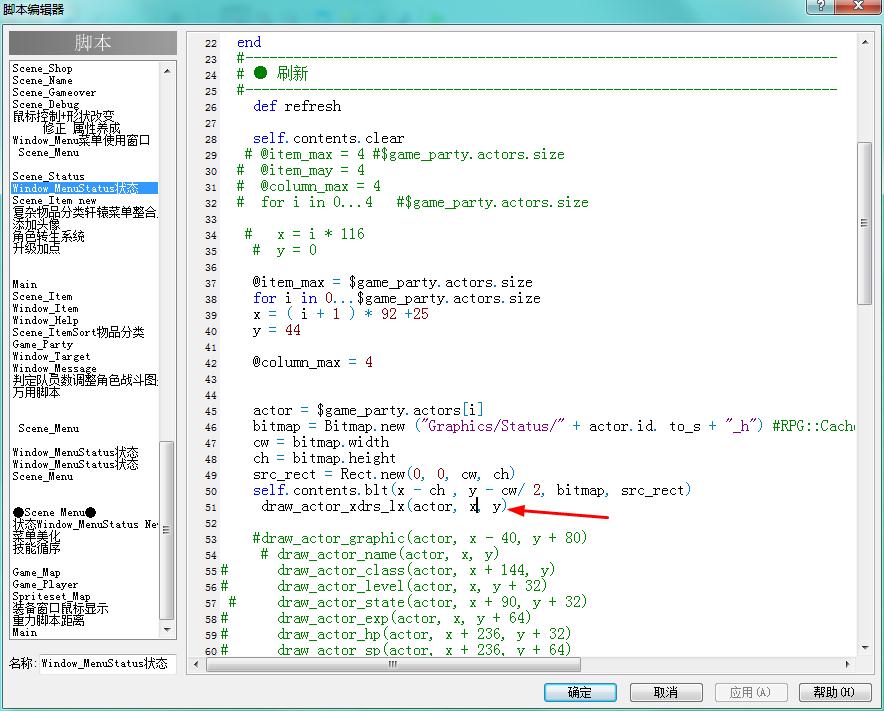Open the 装备窗口鼠标显示 script
The image size is (884, 711).
point(60,608)
